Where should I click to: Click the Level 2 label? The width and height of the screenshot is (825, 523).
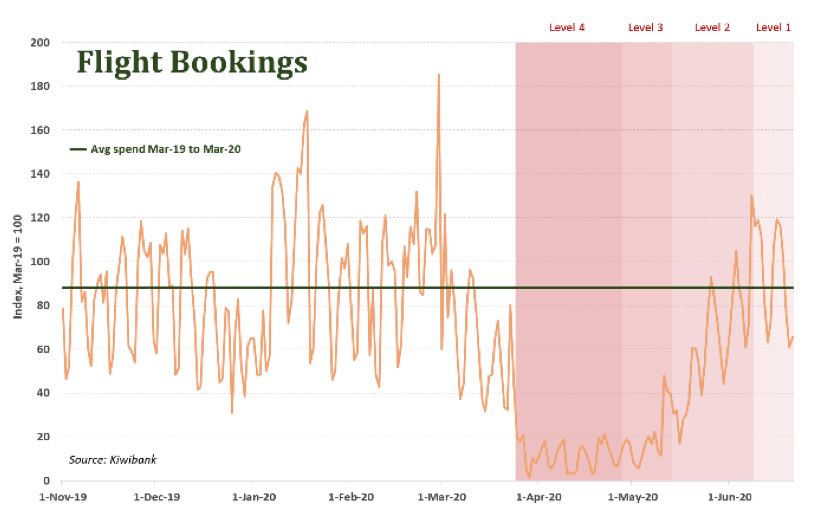click(x=712, y=27)
